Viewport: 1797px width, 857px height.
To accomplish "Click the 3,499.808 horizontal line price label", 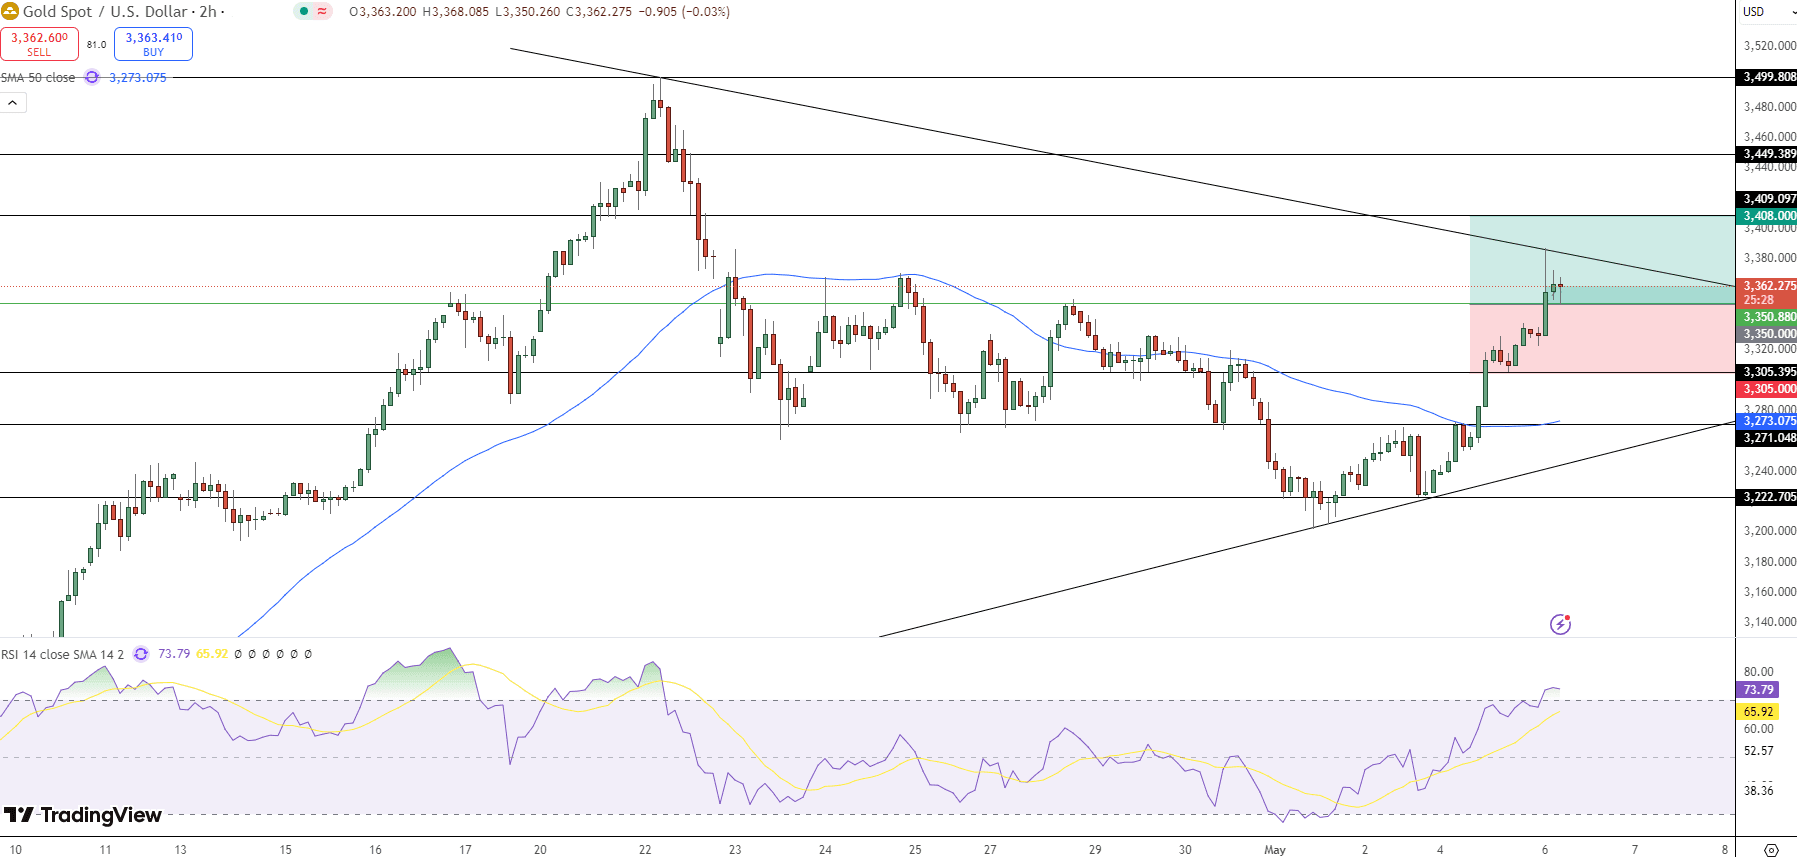I will [x=1768, y=77].
